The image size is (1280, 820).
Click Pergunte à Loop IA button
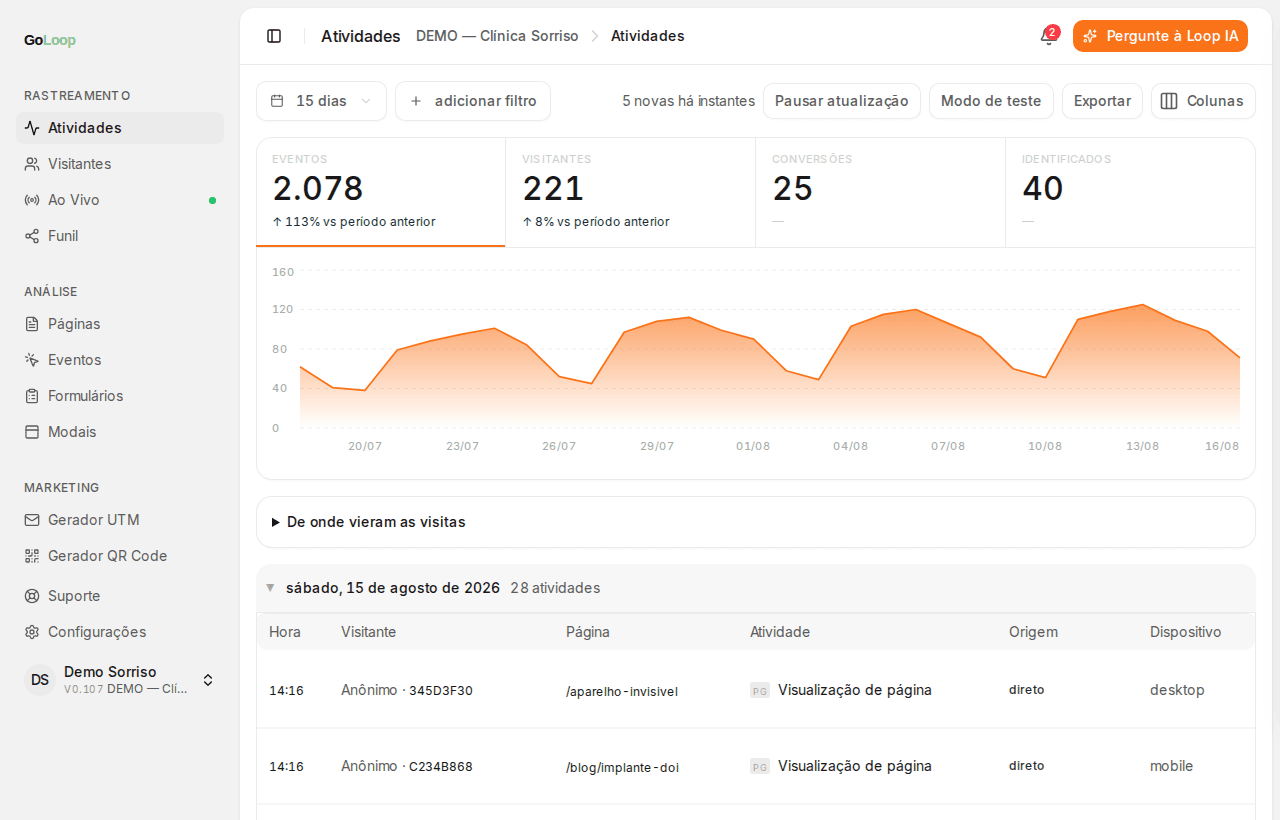coord(1160,36)
